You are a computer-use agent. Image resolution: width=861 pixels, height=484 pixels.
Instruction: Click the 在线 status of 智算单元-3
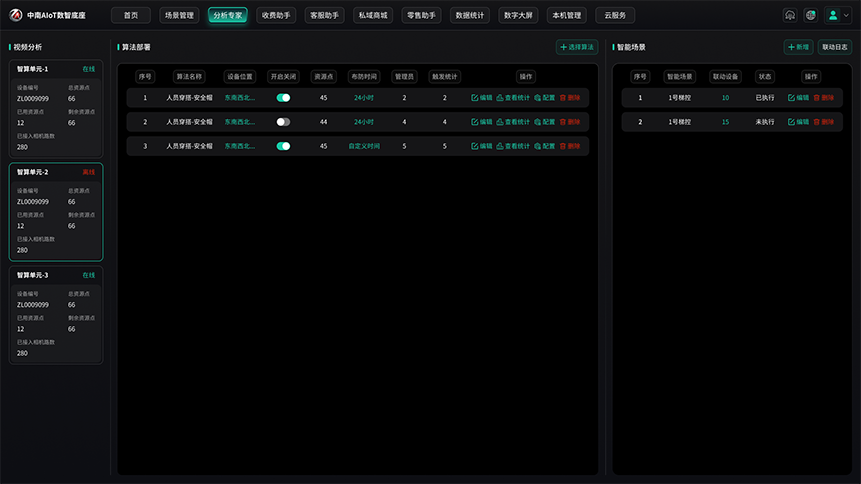(x=88, y=275)
